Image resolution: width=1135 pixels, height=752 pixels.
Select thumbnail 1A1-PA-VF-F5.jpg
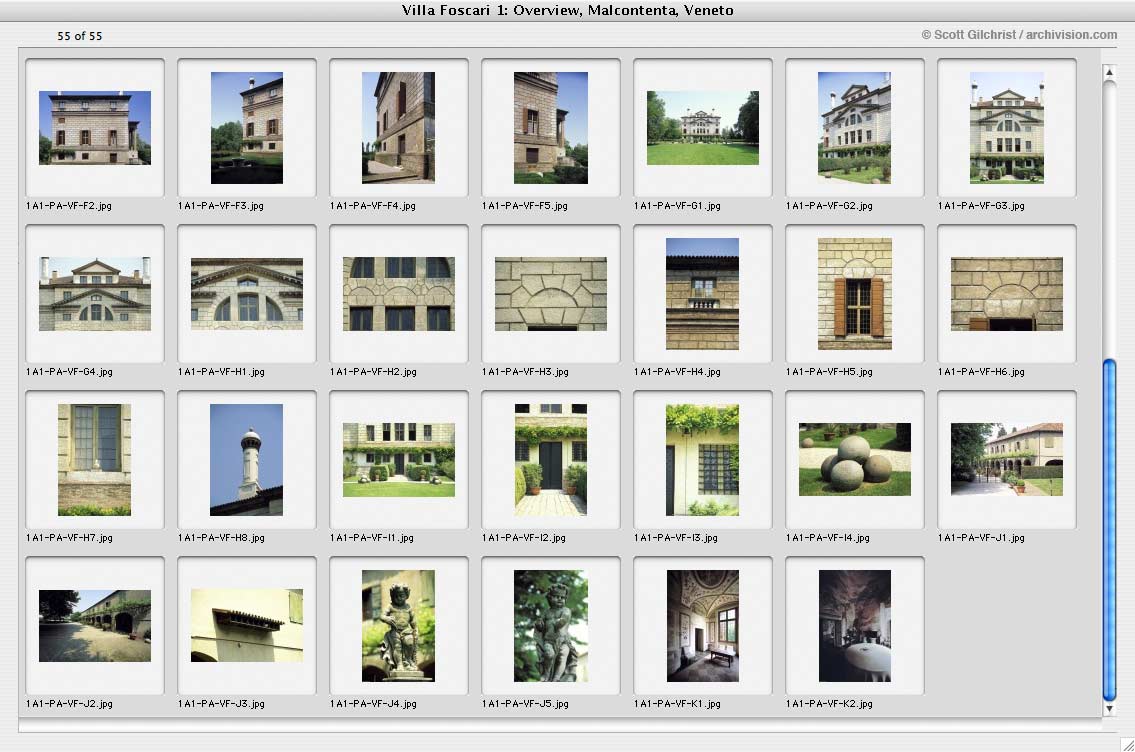[551, 127]
